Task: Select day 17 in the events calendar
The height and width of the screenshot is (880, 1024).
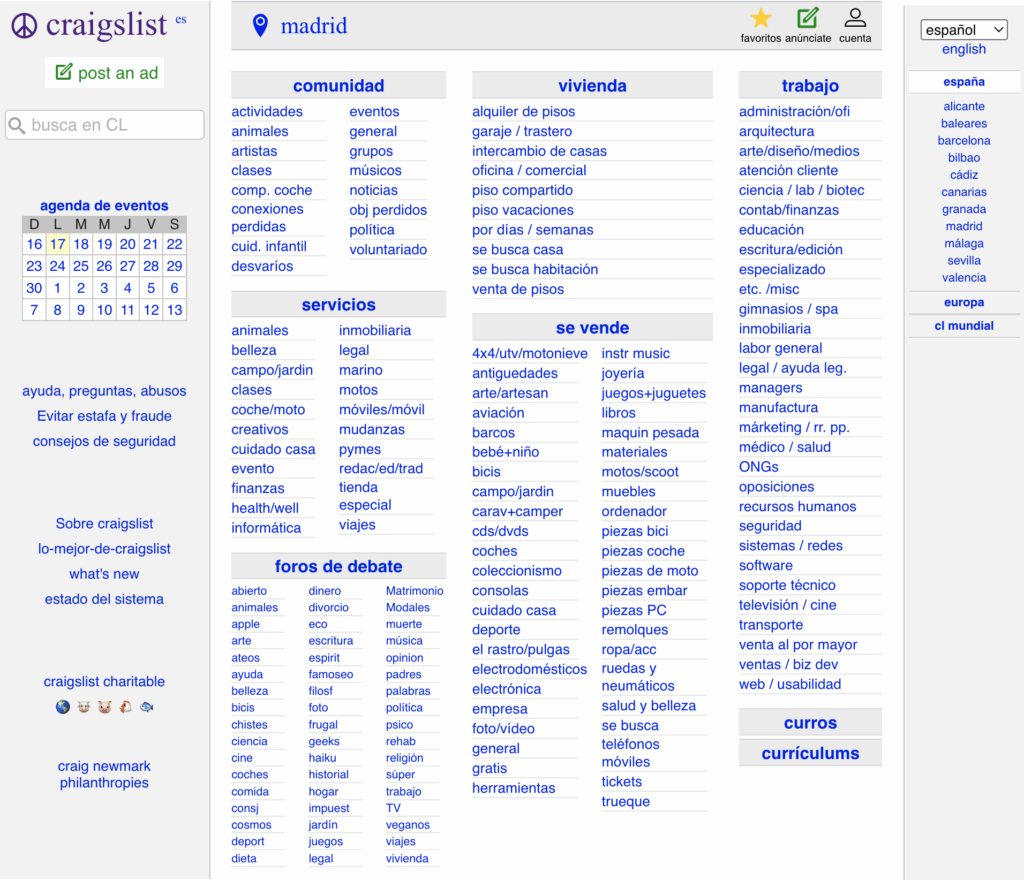Action: [58, 244]
